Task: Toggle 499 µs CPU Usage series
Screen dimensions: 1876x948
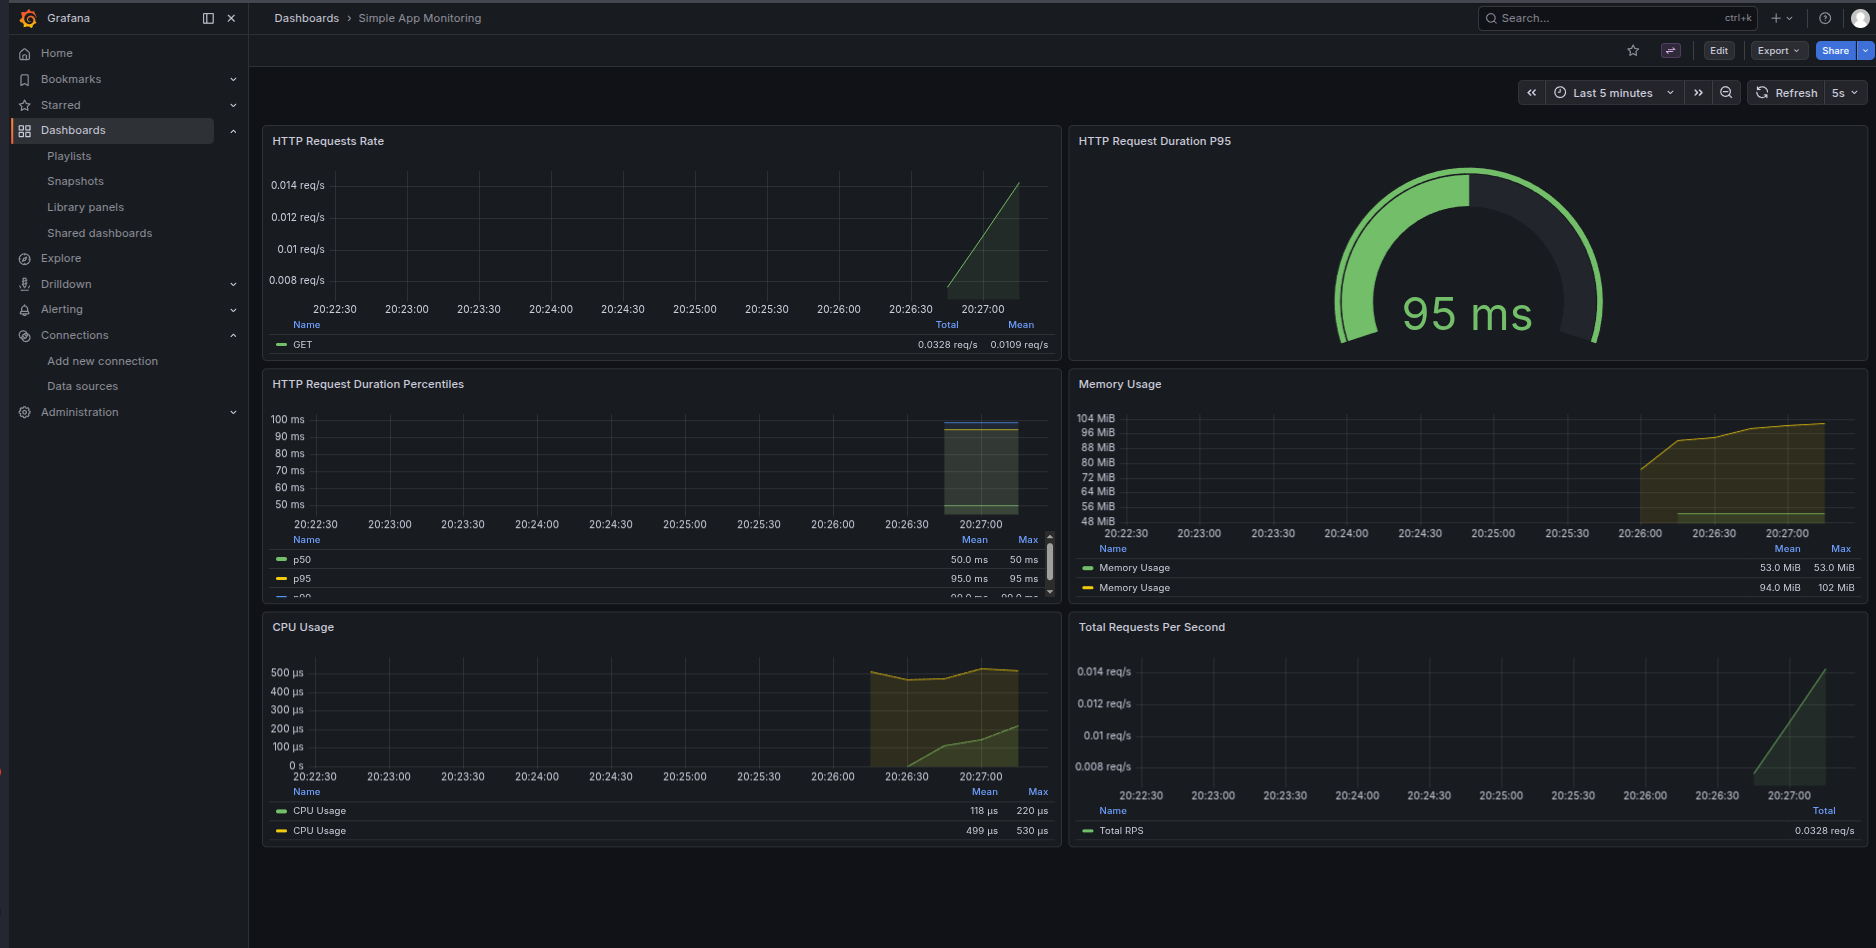Action: (x=319, y=831)
